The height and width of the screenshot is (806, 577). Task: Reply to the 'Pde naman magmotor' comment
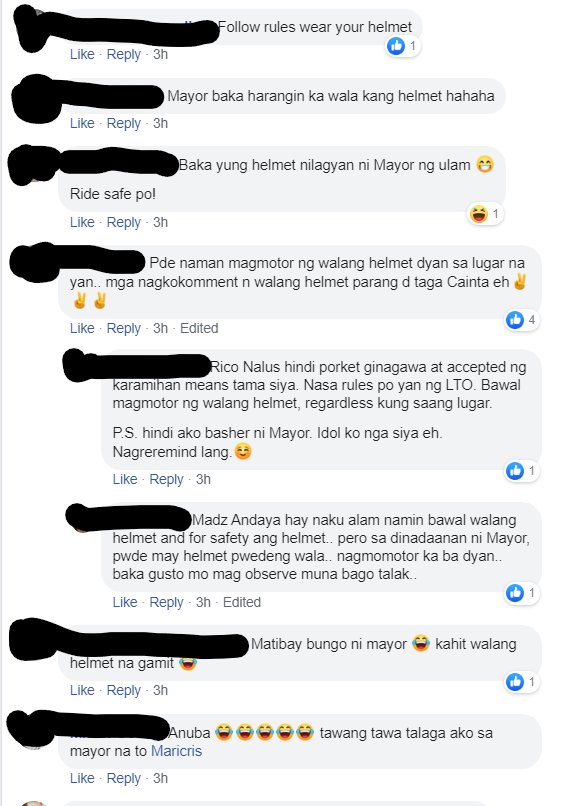(123, 328)
